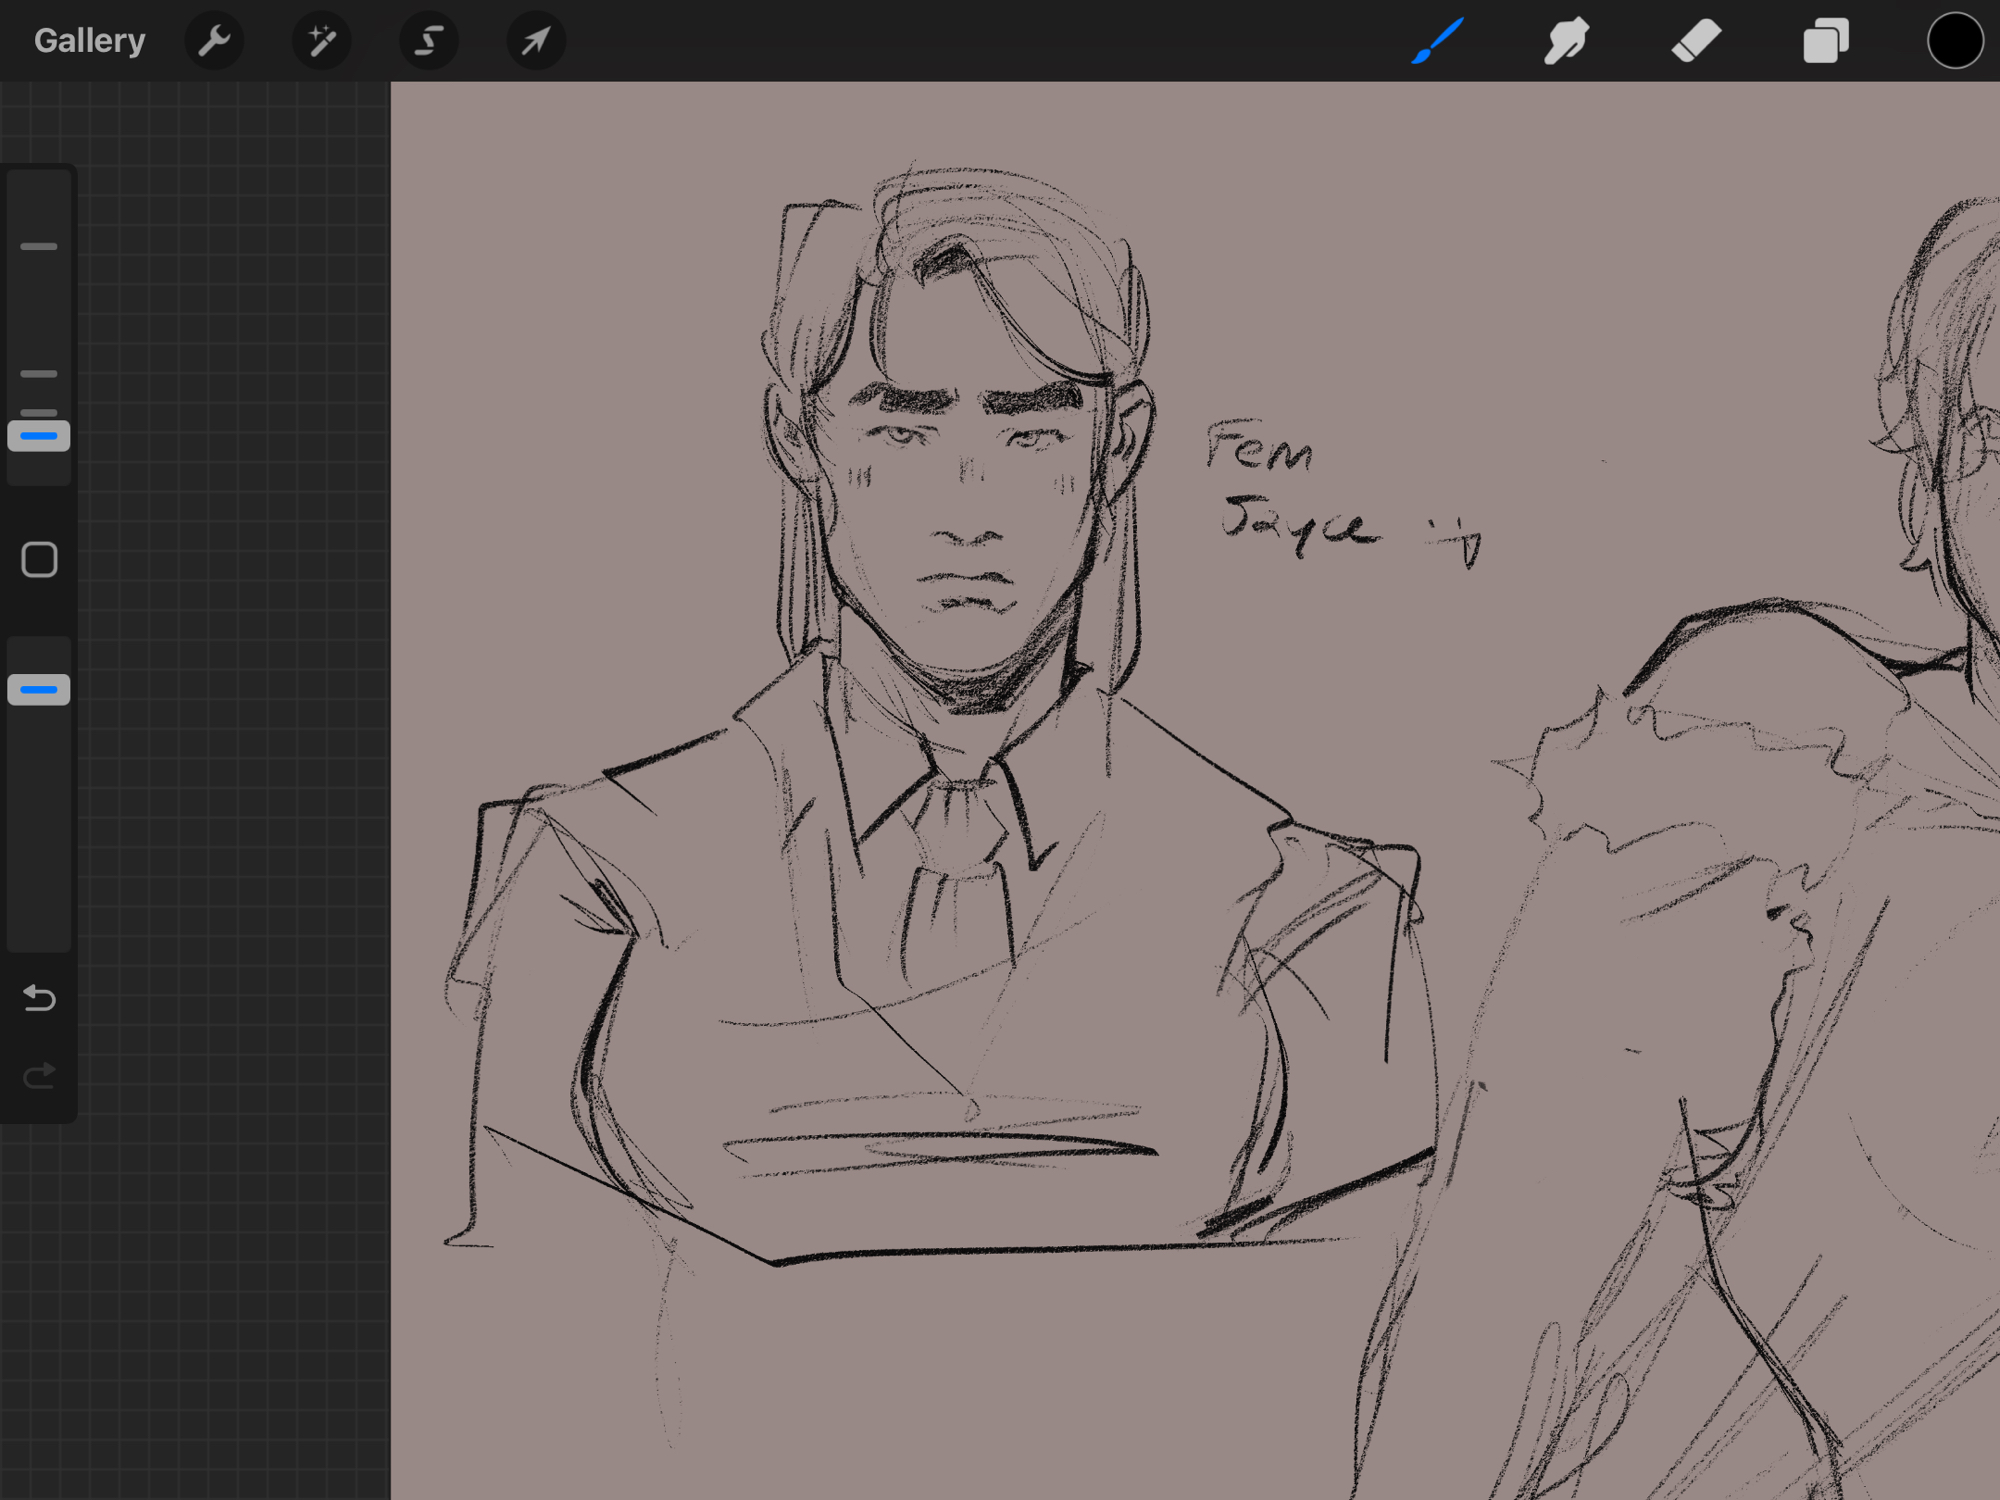The width and height of the screenshot is (2000, 1500).
Task: Activate the Selection tool
Action: coord(429,41)
